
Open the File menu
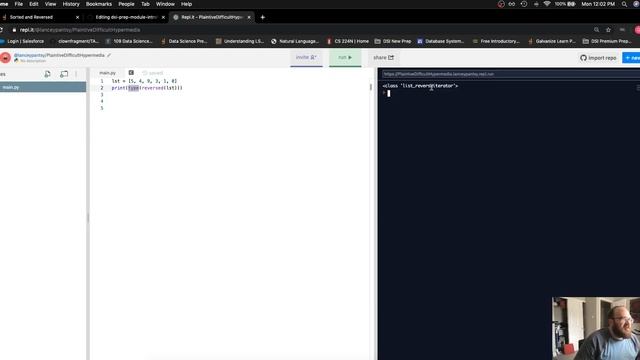(x=19, y=4)
